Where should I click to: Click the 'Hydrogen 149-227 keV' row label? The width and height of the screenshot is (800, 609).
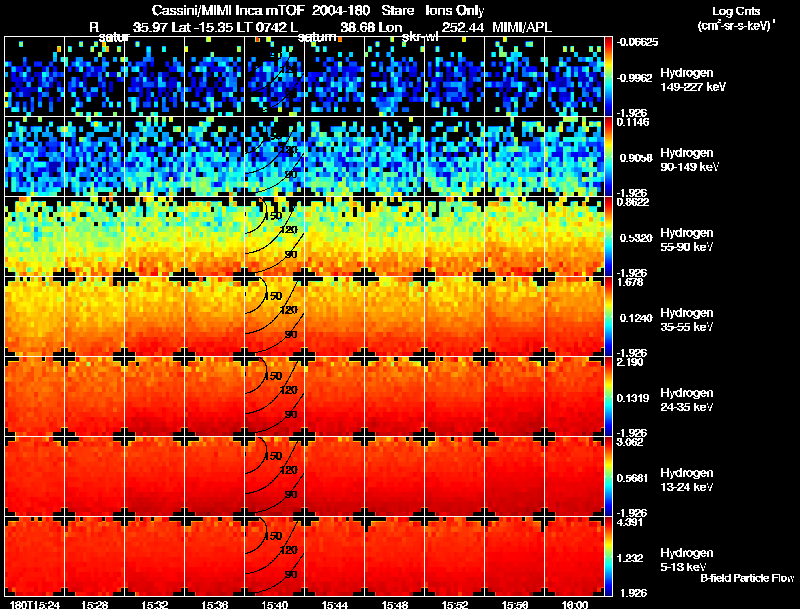coord(693,80)
